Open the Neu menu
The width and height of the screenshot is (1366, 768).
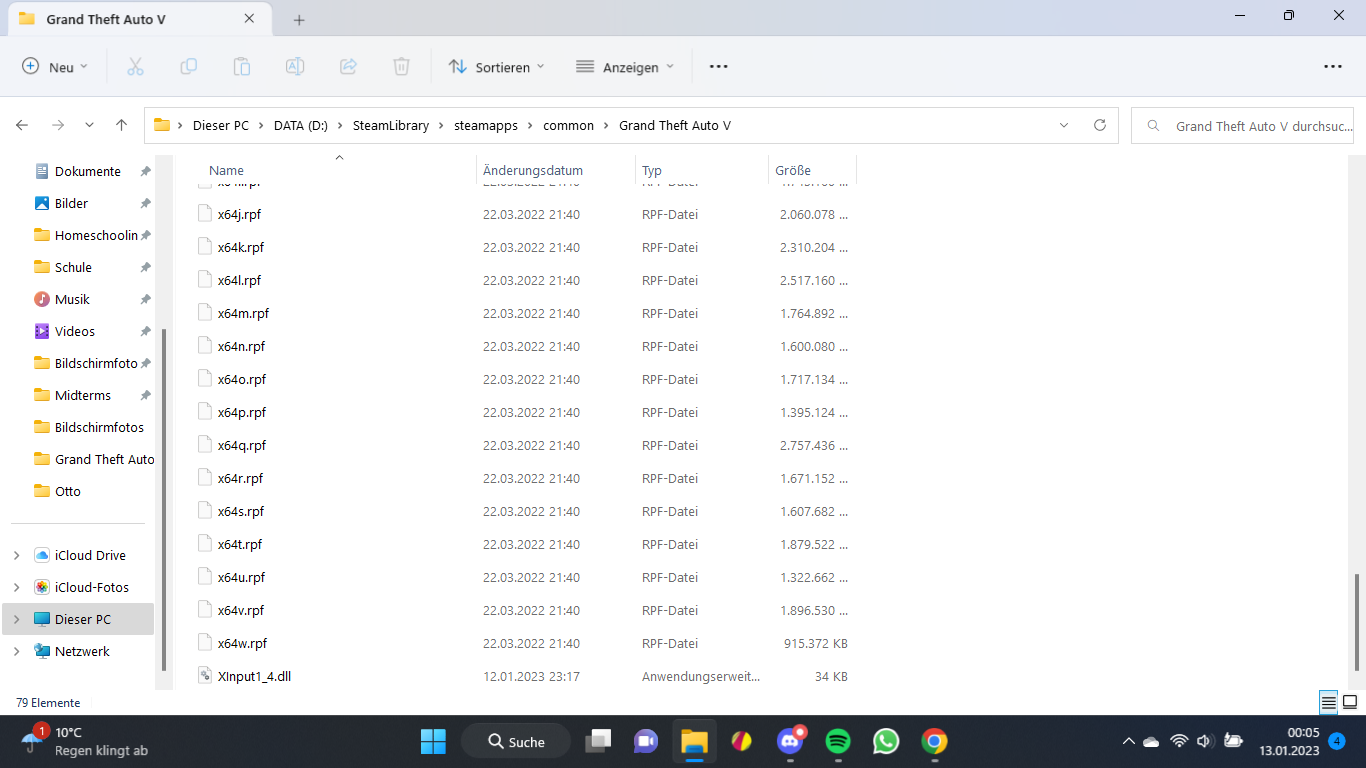pos(55,67)
